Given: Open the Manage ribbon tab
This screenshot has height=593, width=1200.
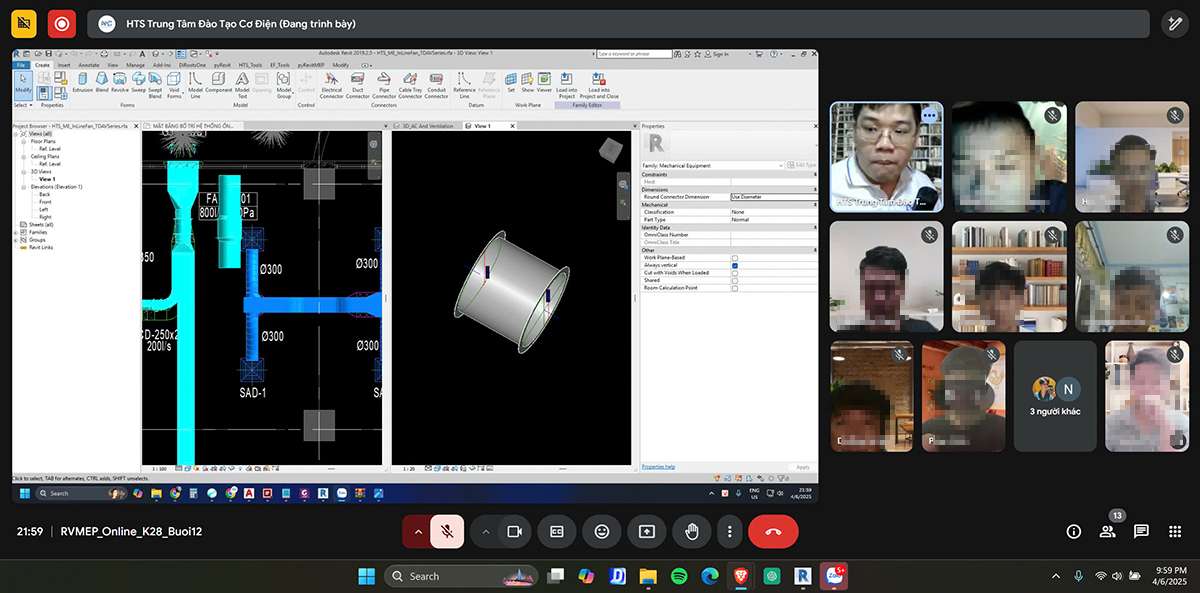Looking at the screenshot, I should pos(135,65).
